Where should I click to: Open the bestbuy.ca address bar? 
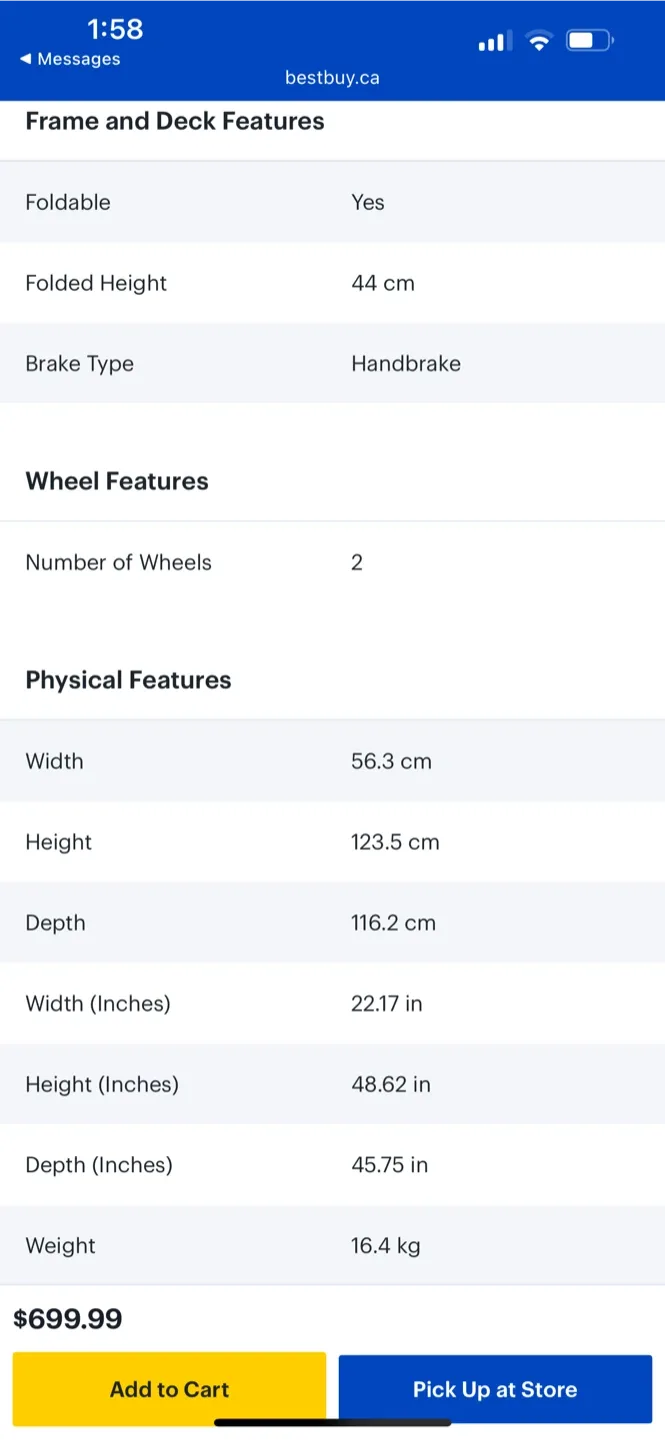[x=332, y=78]
